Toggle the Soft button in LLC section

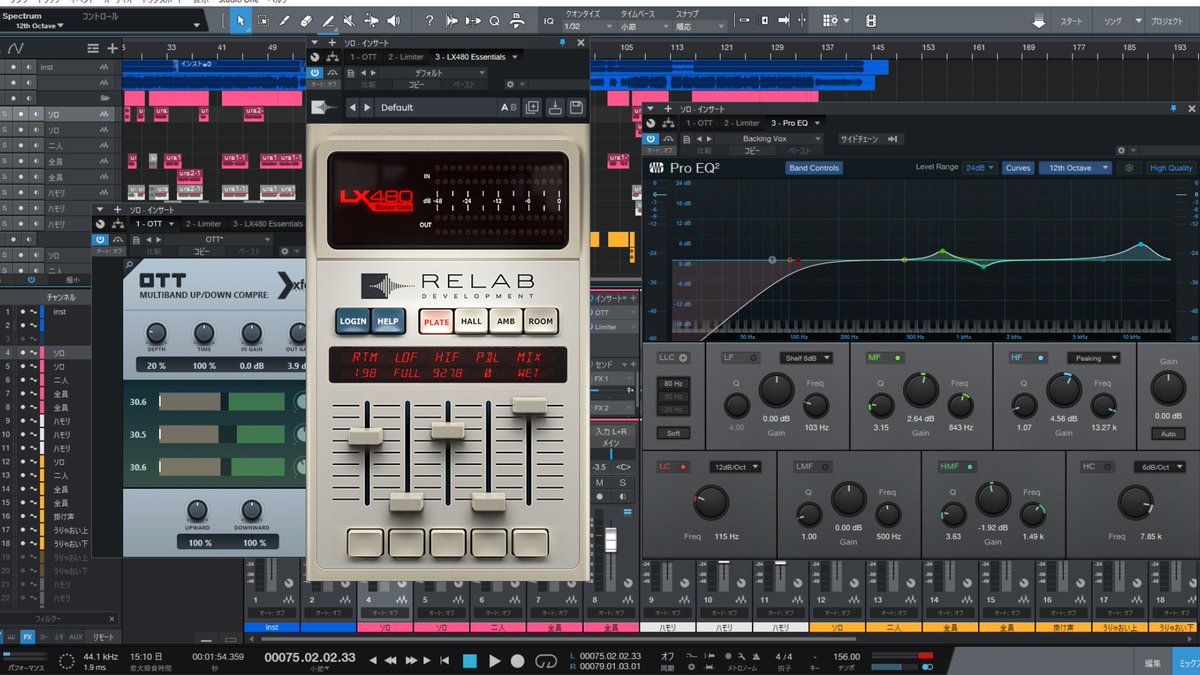tap(671, 433)
